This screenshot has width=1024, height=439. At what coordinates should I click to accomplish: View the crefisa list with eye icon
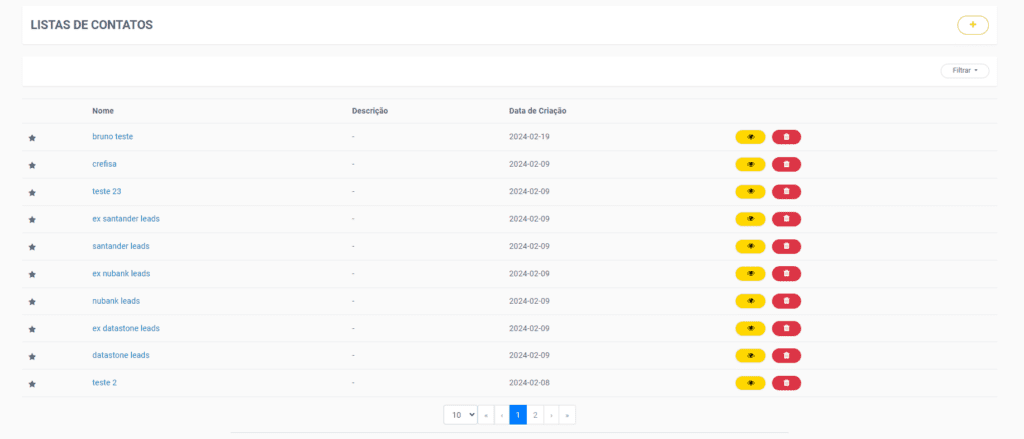pos(750,165)
